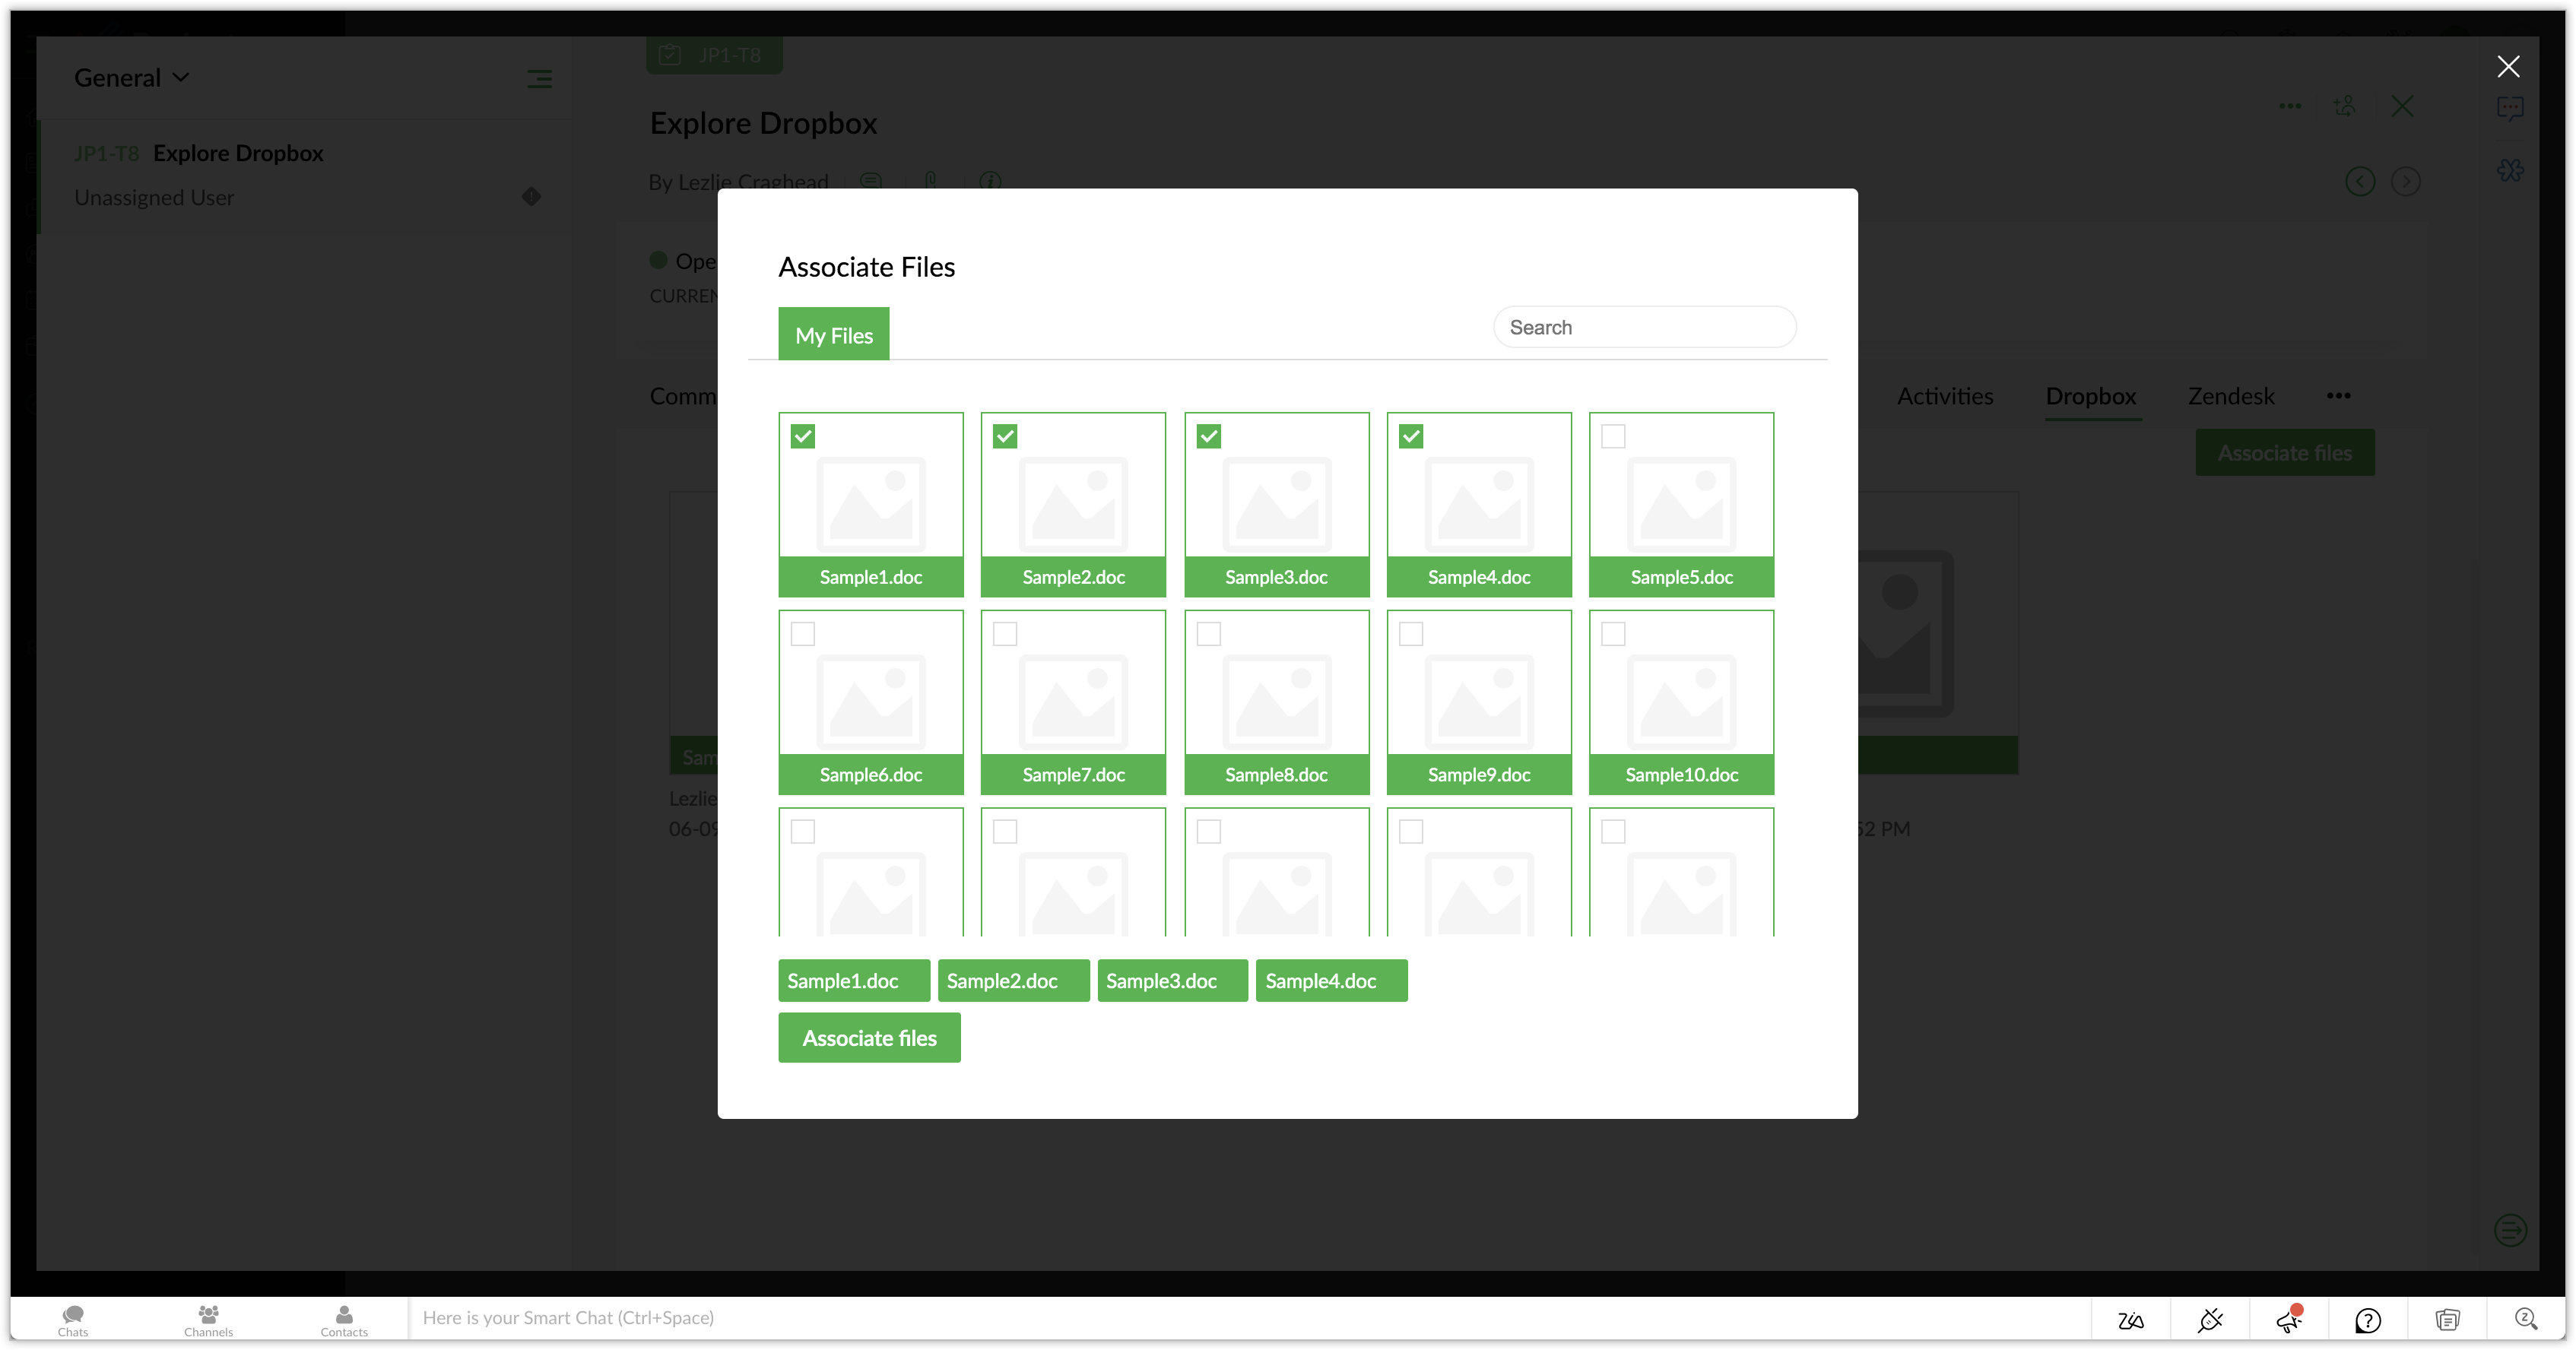Open the more tabs ellipsis menu
This screenshot has width=2576, height=1350.
2338,396
